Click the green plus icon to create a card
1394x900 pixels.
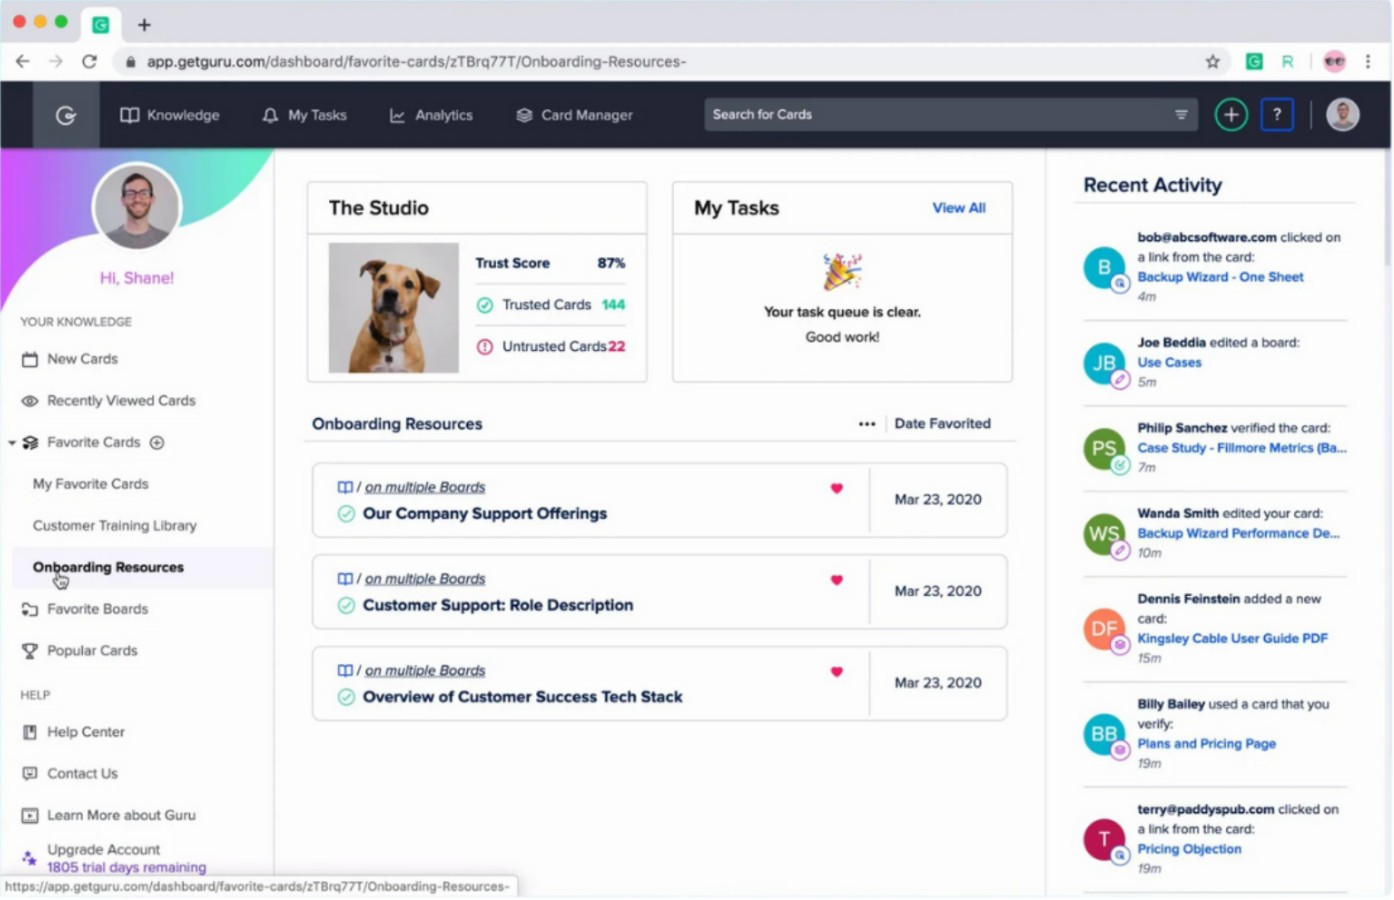coord(1230,114)
